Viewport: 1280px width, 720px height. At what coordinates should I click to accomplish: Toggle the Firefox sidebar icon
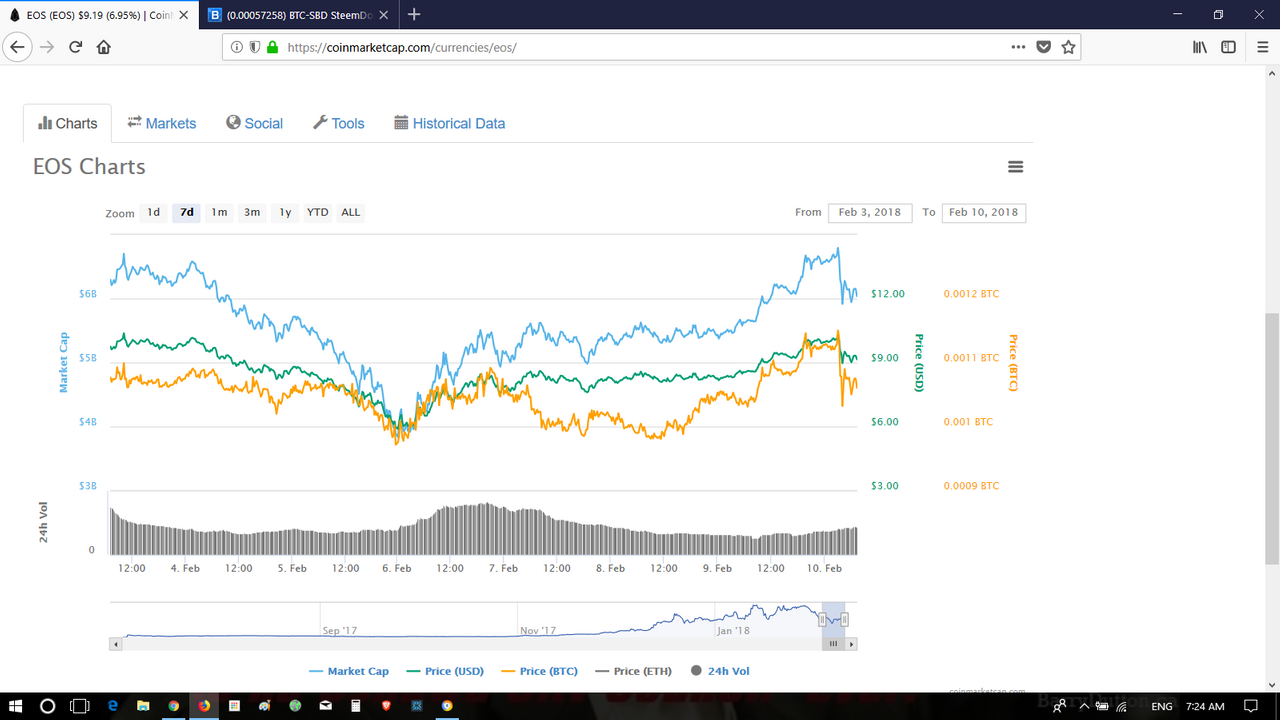(1228, 47)
